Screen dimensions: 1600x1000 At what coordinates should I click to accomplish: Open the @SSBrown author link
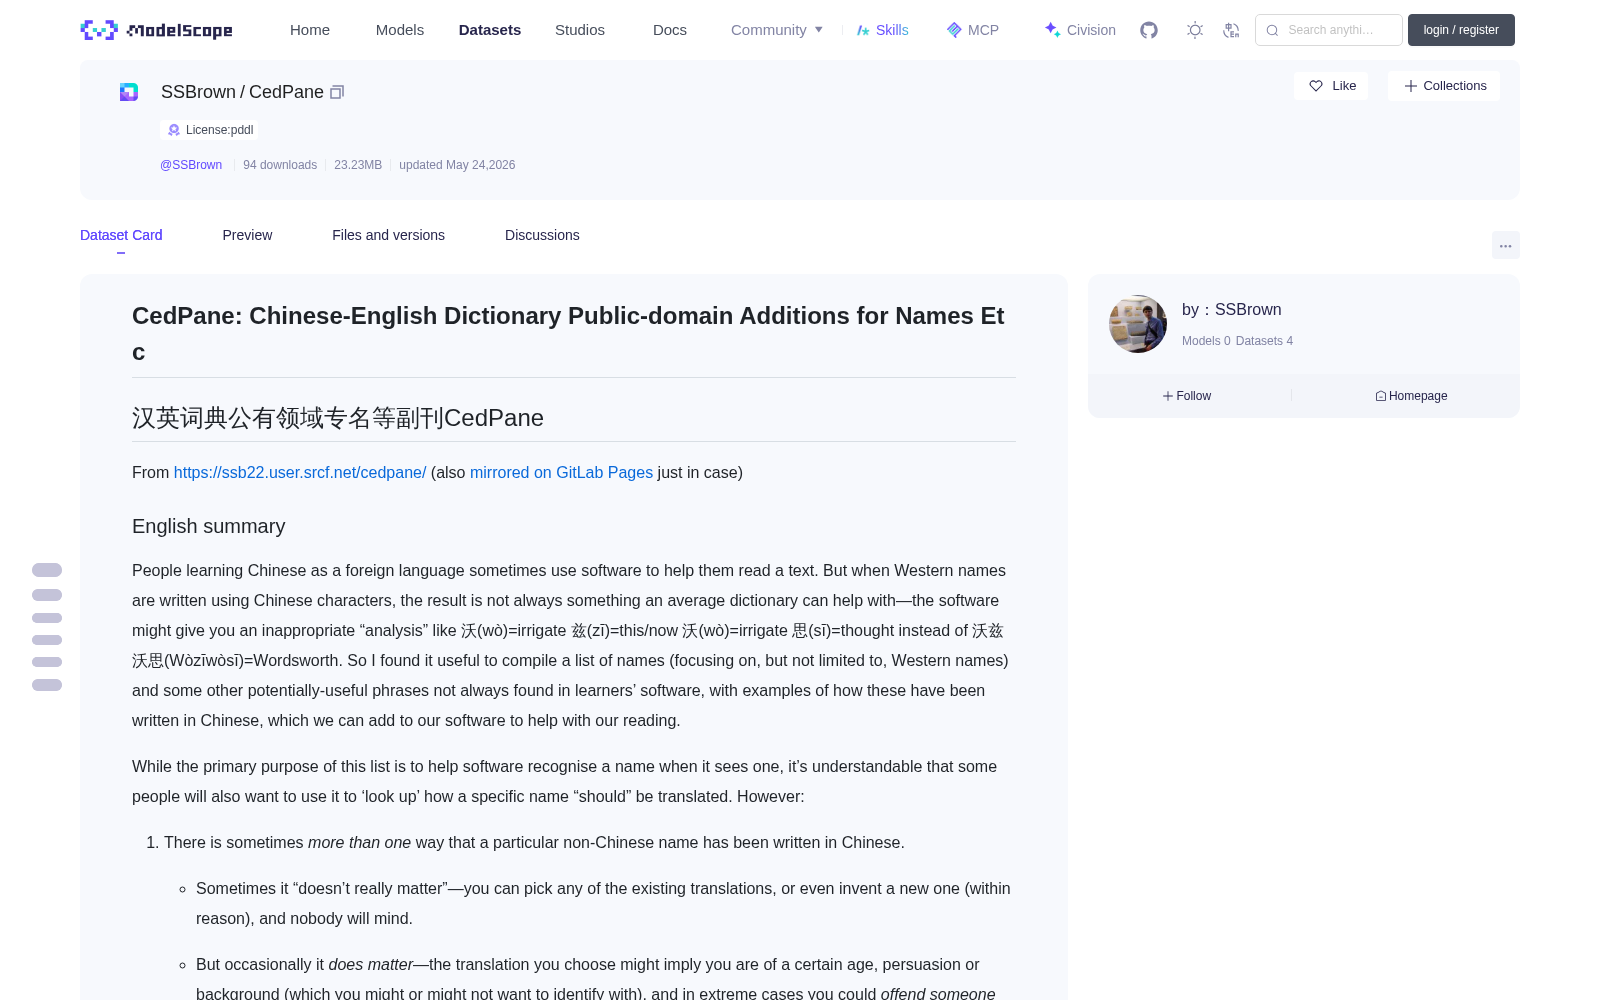click(x=191, y=165)
